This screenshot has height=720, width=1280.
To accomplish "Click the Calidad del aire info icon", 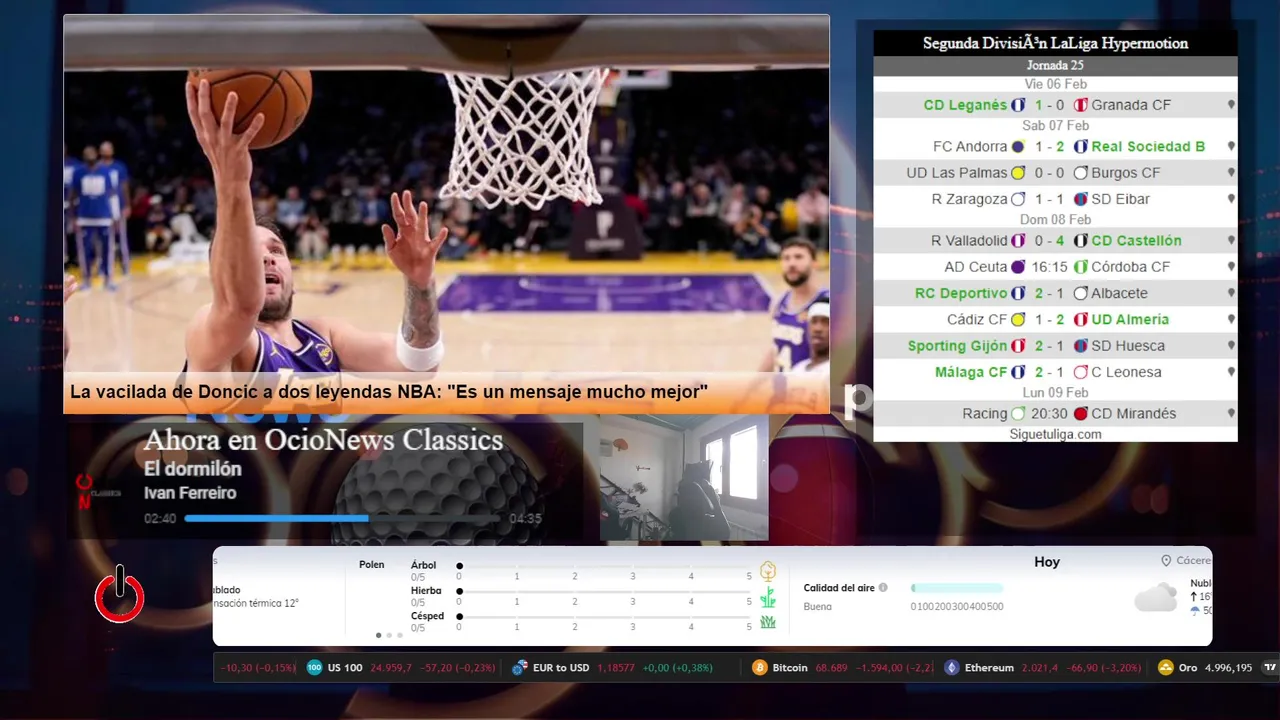I will 883,588.
